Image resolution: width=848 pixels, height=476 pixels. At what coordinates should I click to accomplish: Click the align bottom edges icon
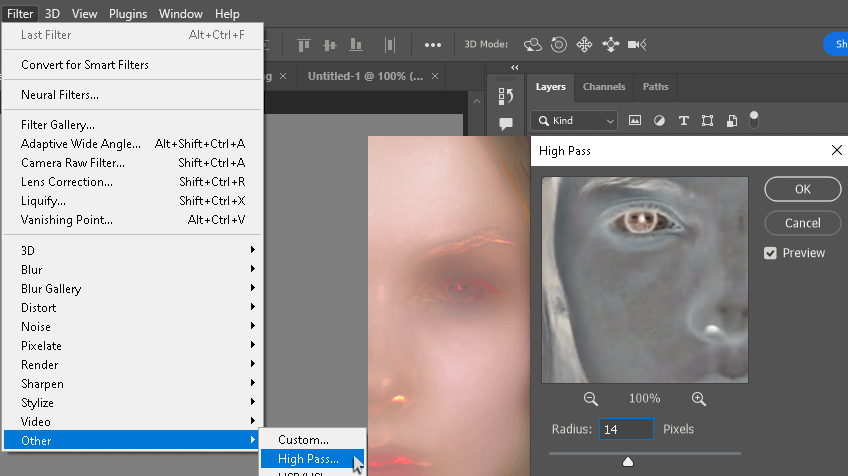[x=356, y=44]
